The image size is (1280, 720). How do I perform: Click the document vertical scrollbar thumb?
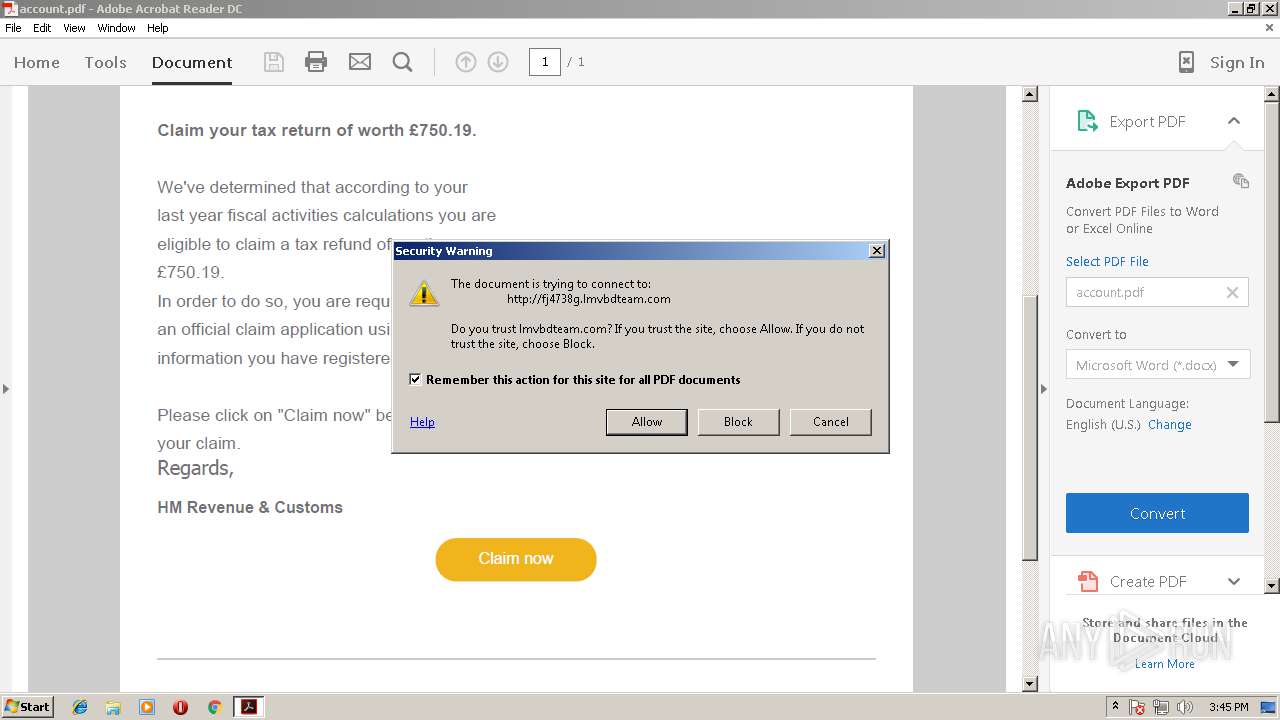[1030, 430]
